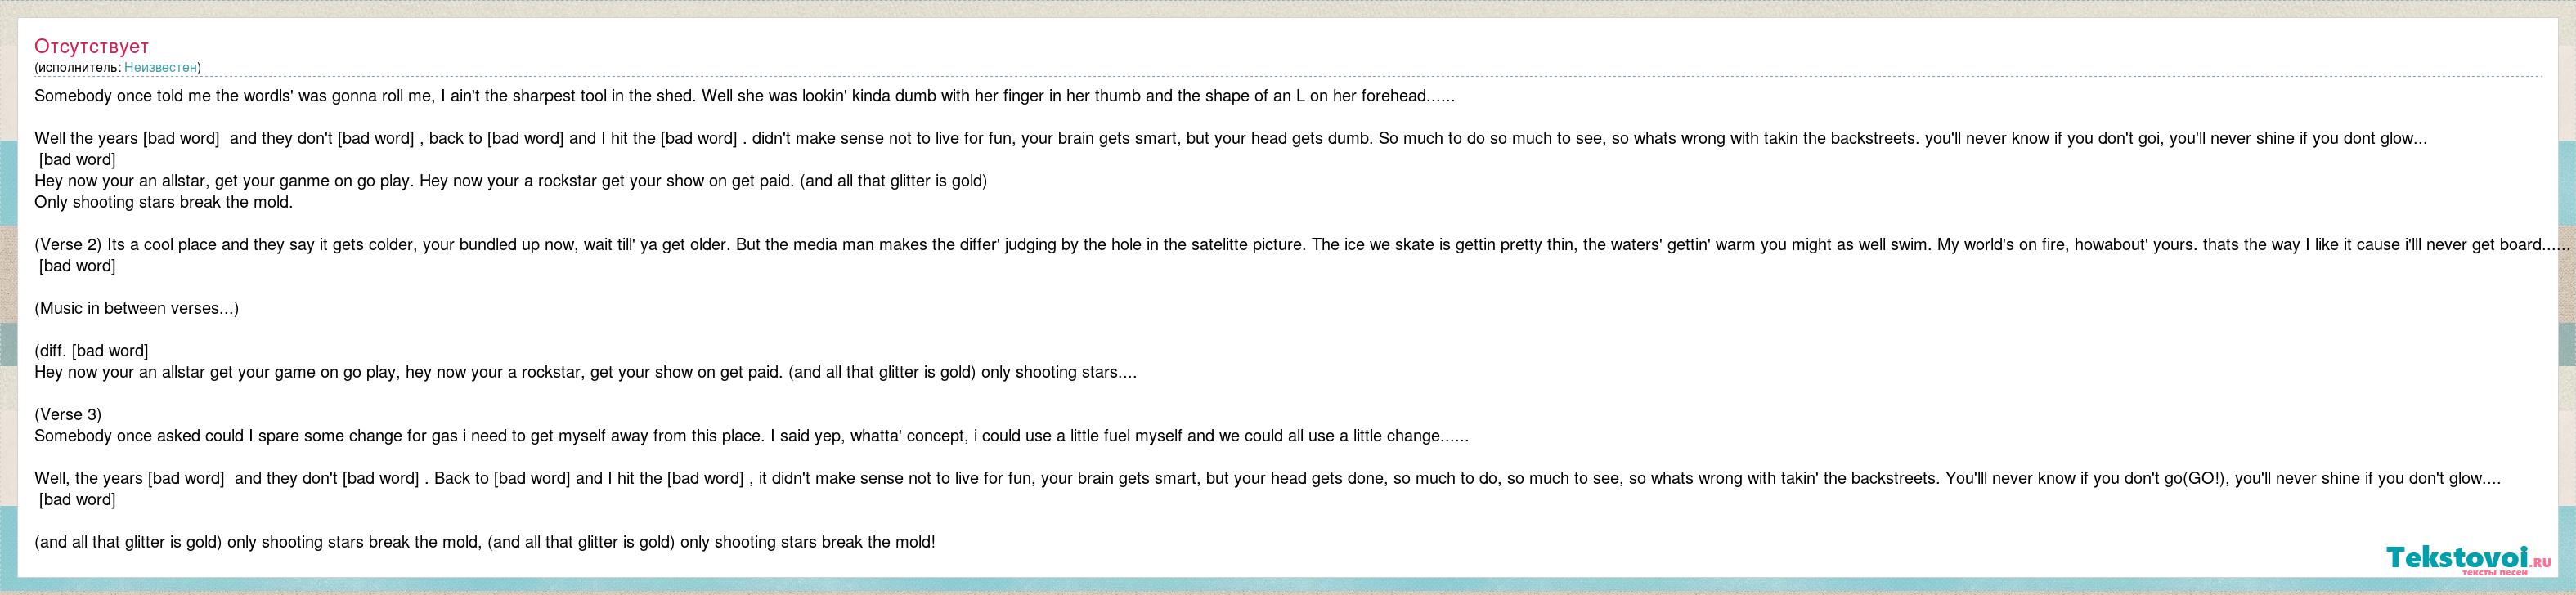
Task: Click chorus line ending only shooting stars....
Action: (585, 372)
